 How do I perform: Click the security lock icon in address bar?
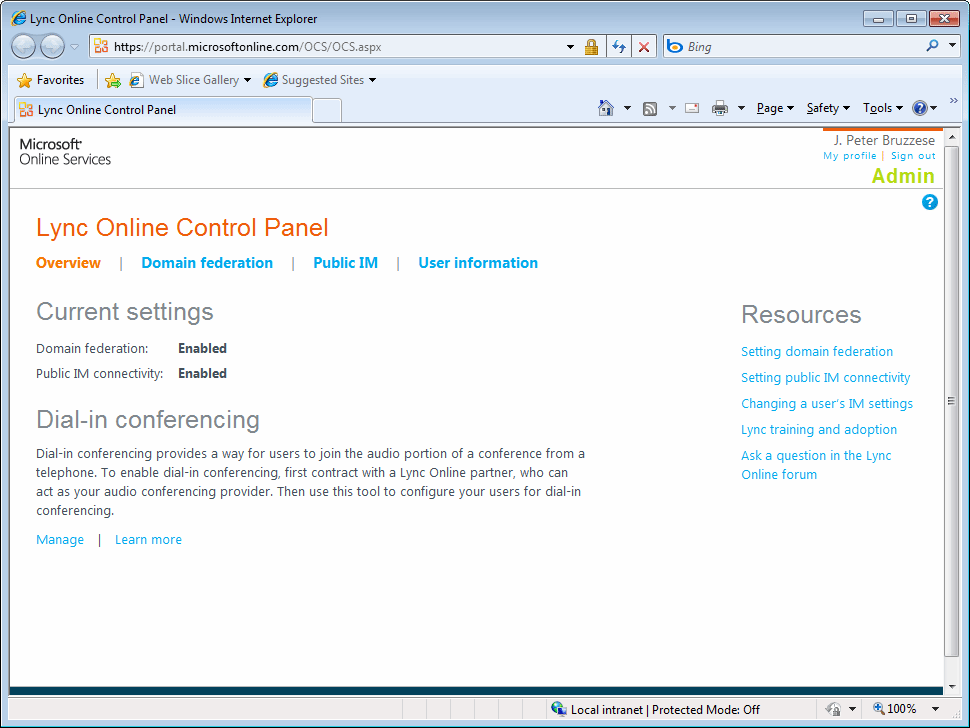591,47
